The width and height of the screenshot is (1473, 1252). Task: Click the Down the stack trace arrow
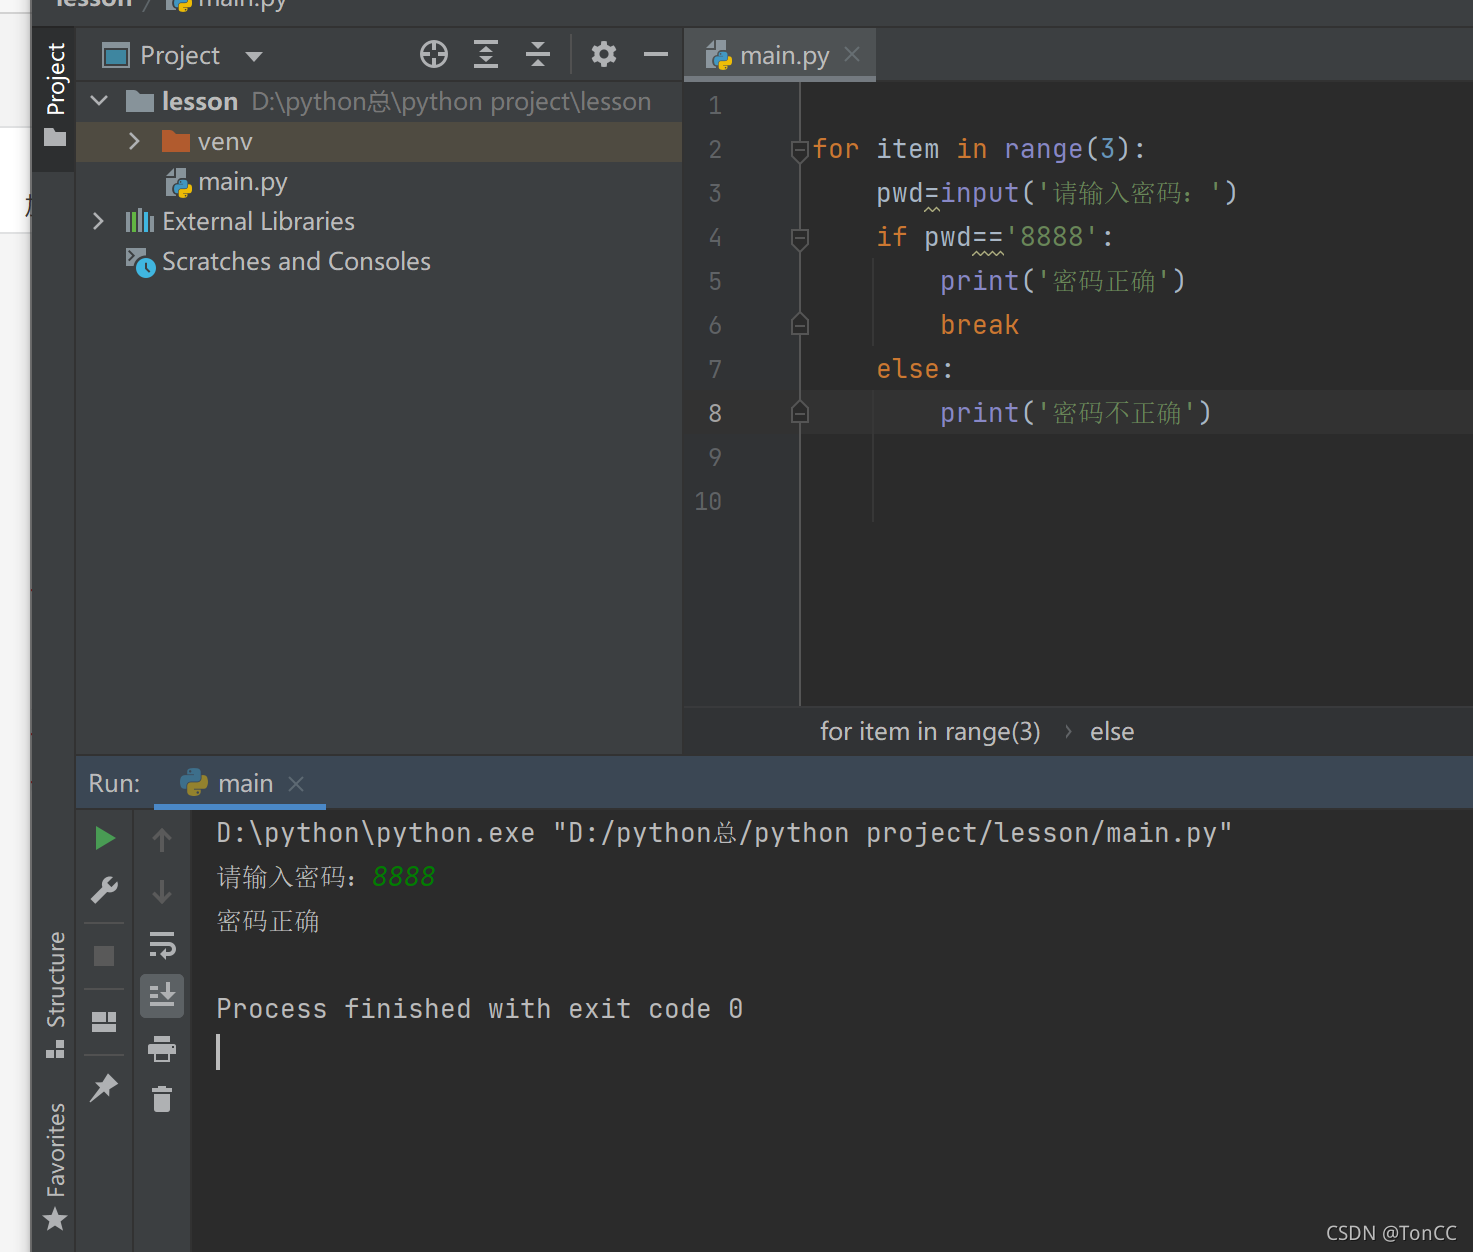[x=162, y=891]
